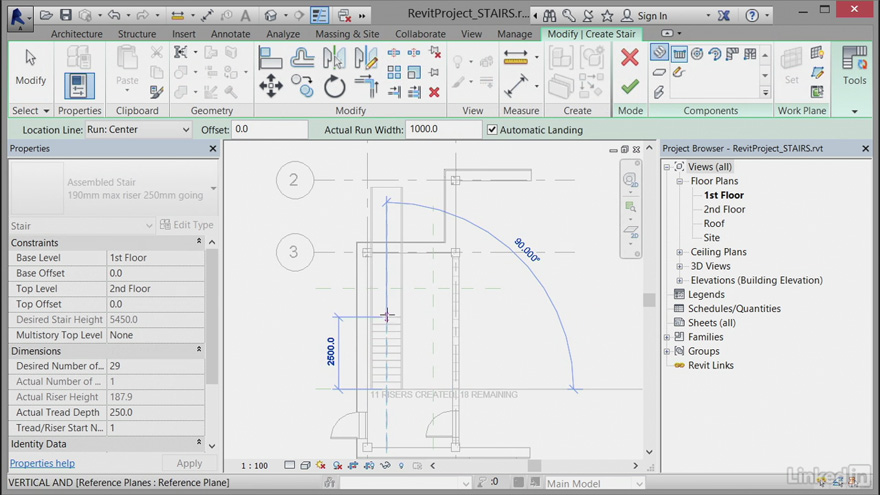
Task: Click the Edit Type button
Action: 187,225
